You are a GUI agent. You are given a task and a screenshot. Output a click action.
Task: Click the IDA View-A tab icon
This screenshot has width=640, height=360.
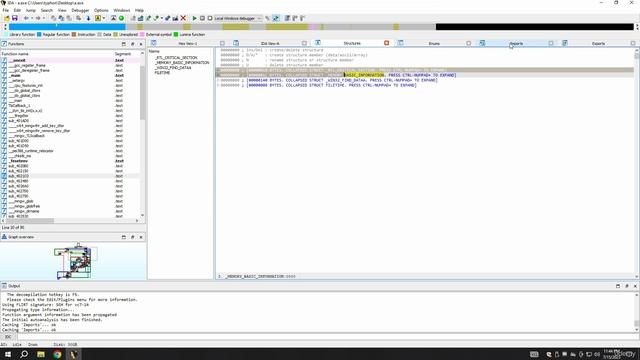[x=236, y=43]
